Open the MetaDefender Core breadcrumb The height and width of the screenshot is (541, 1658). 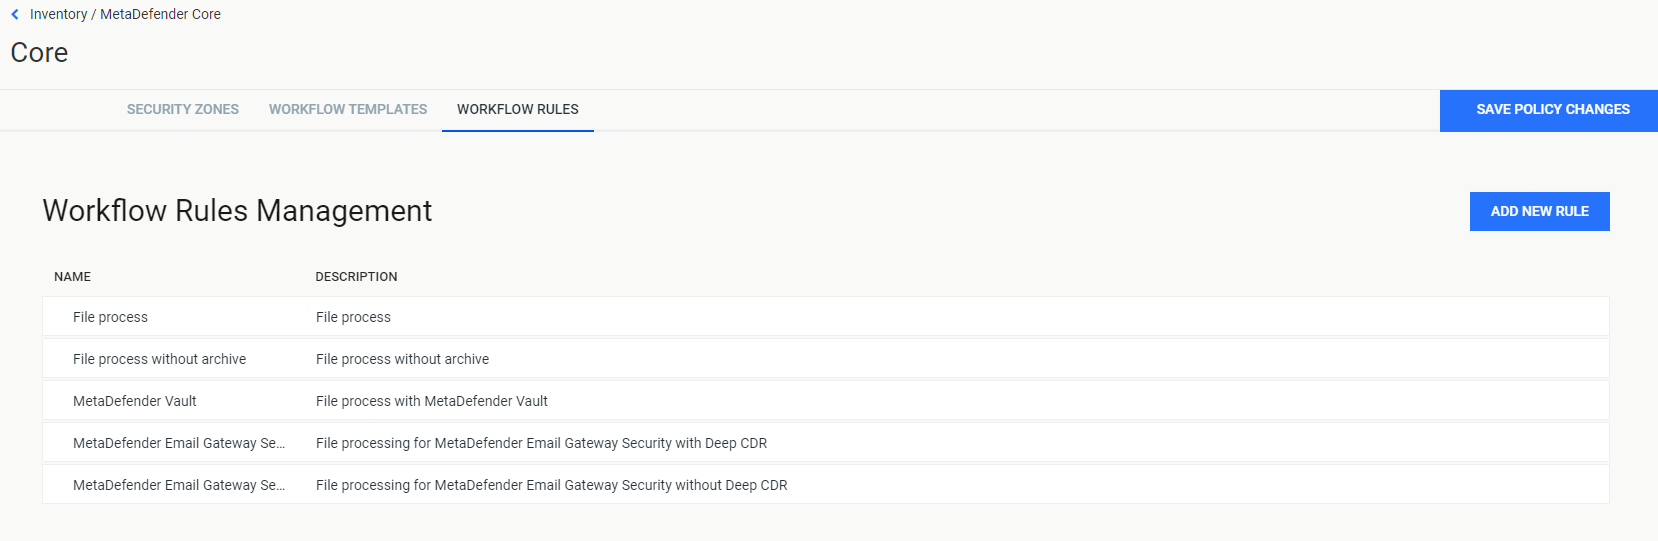click(160, 14)
